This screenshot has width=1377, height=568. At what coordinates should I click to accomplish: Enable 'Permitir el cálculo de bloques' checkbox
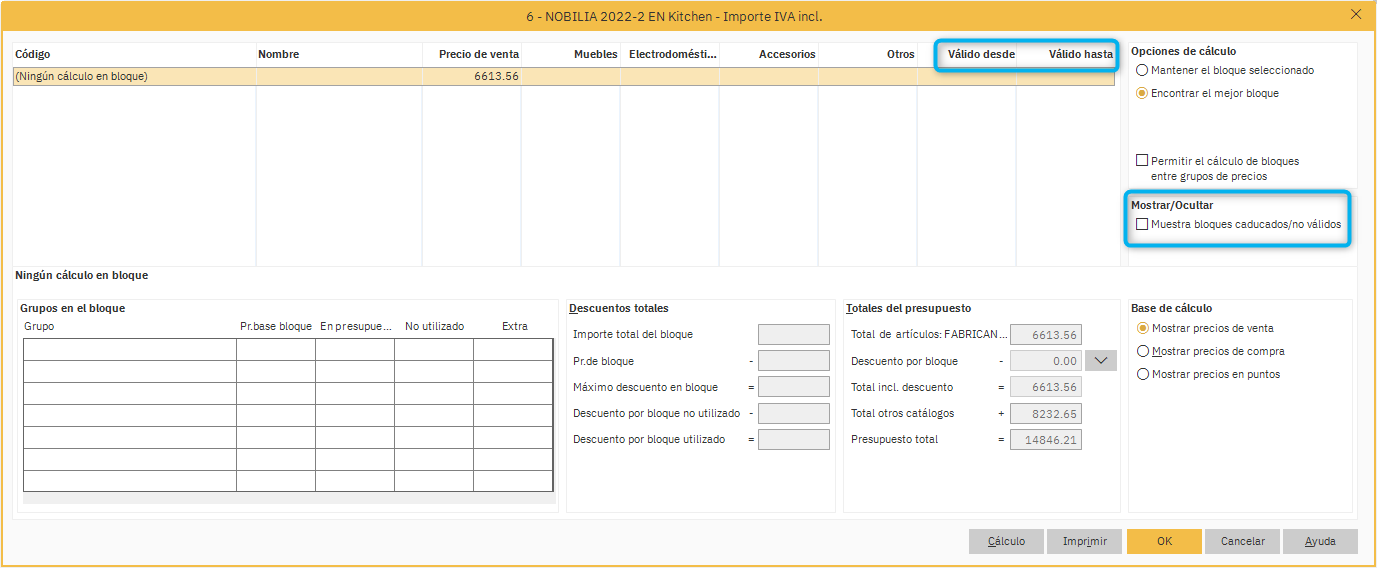pos(1142,160)
